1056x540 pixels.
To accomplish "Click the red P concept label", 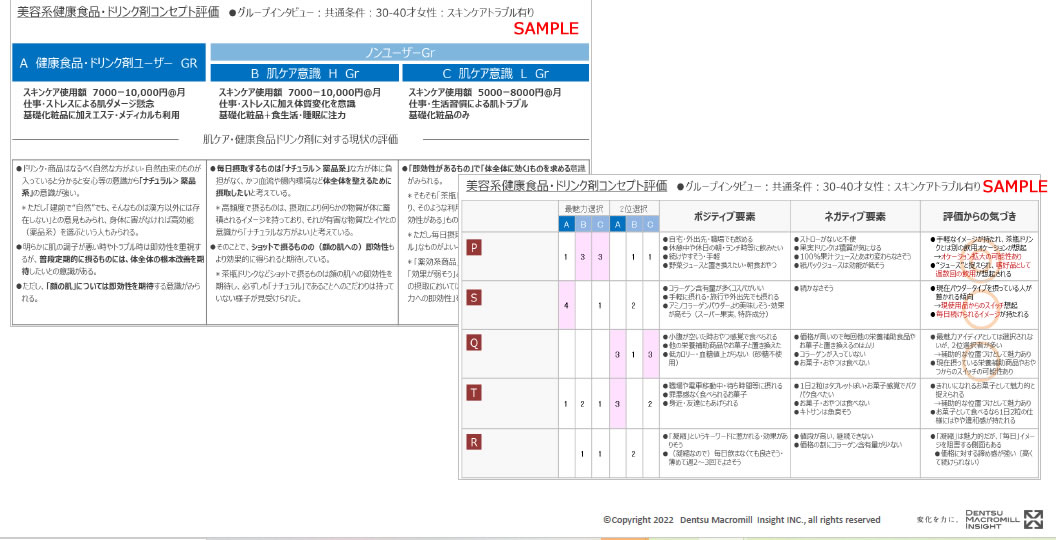I will point(474,248).
